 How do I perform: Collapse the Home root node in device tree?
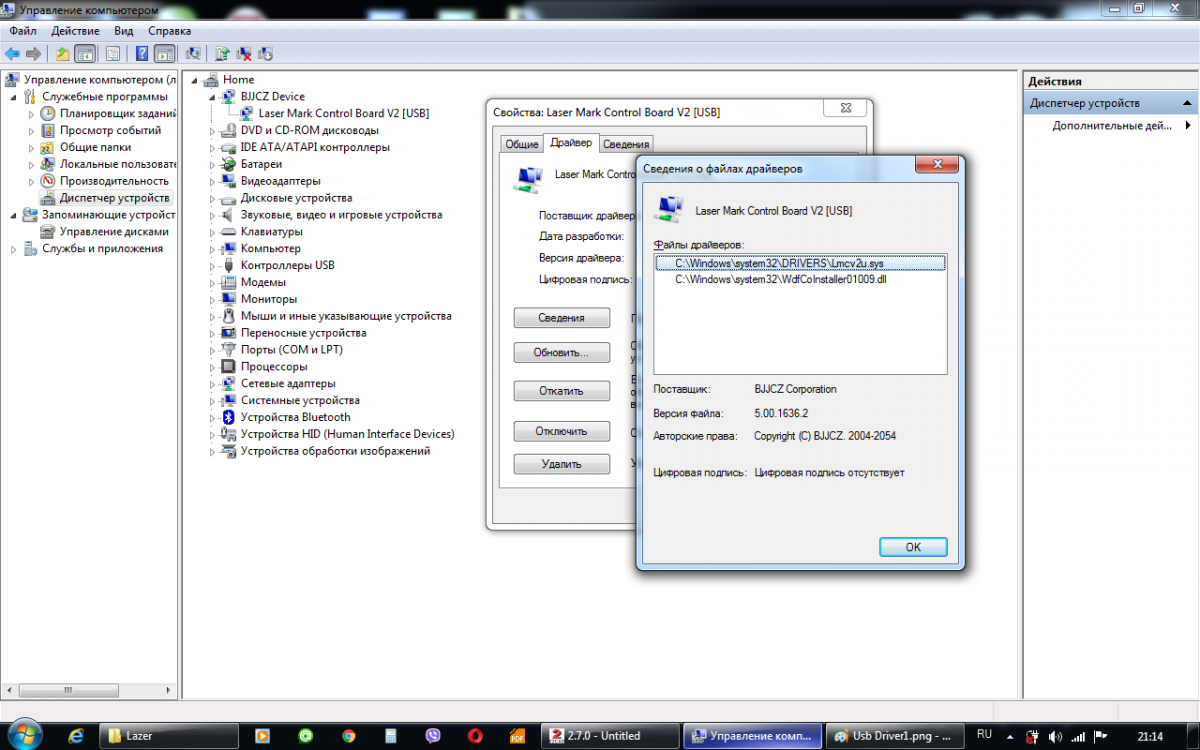click(194, 80)
